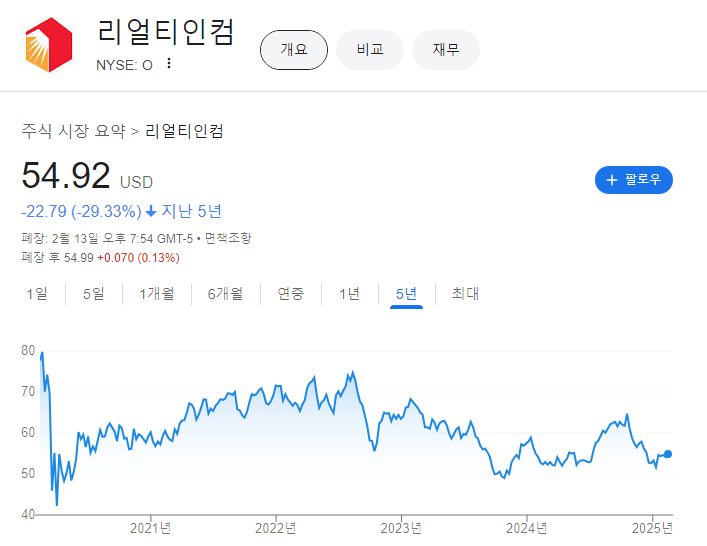Click 리얼티인컴 in the breadcrumb
The image size is (707, 546).
pos(184,131)
